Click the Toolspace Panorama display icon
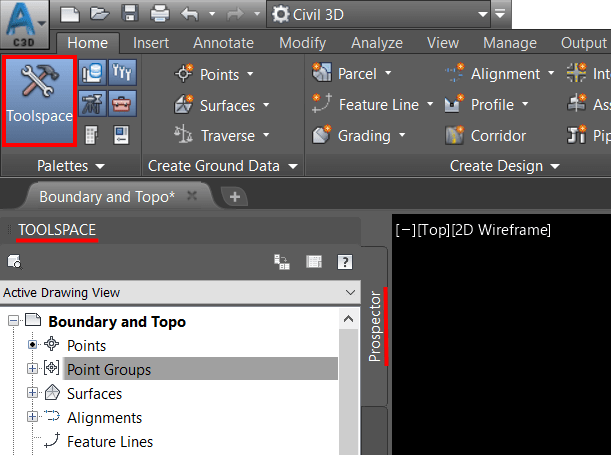 tap(314, 262)
